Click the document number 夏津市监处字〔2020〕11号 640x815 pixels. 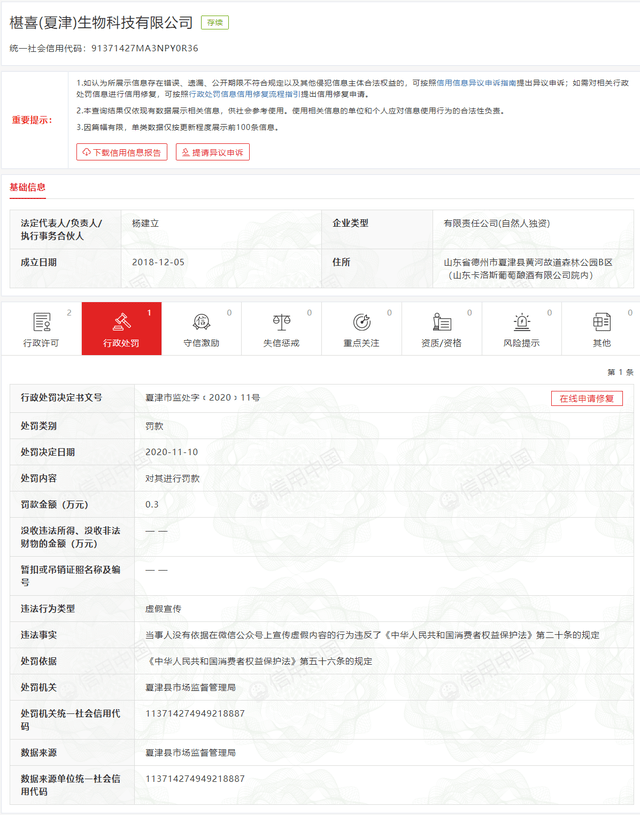[203, 398]
